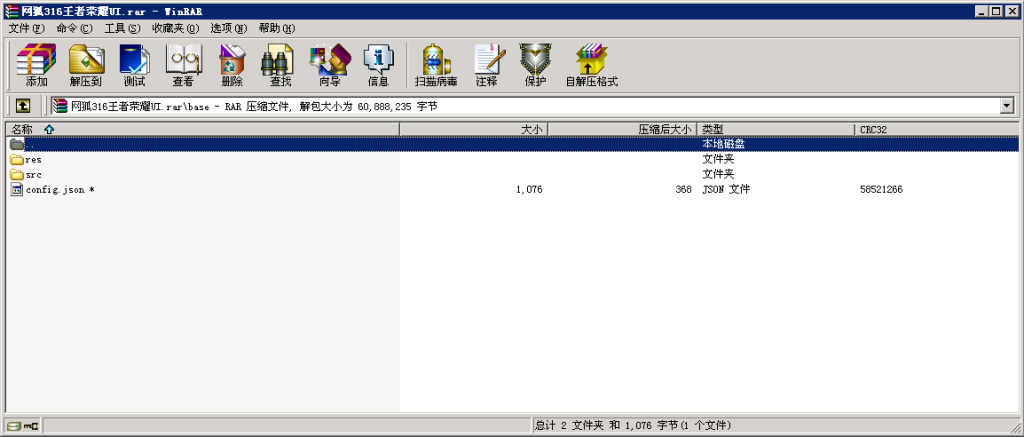
Task: Open the 帮助(H) menu
Action: click(277, 28)
